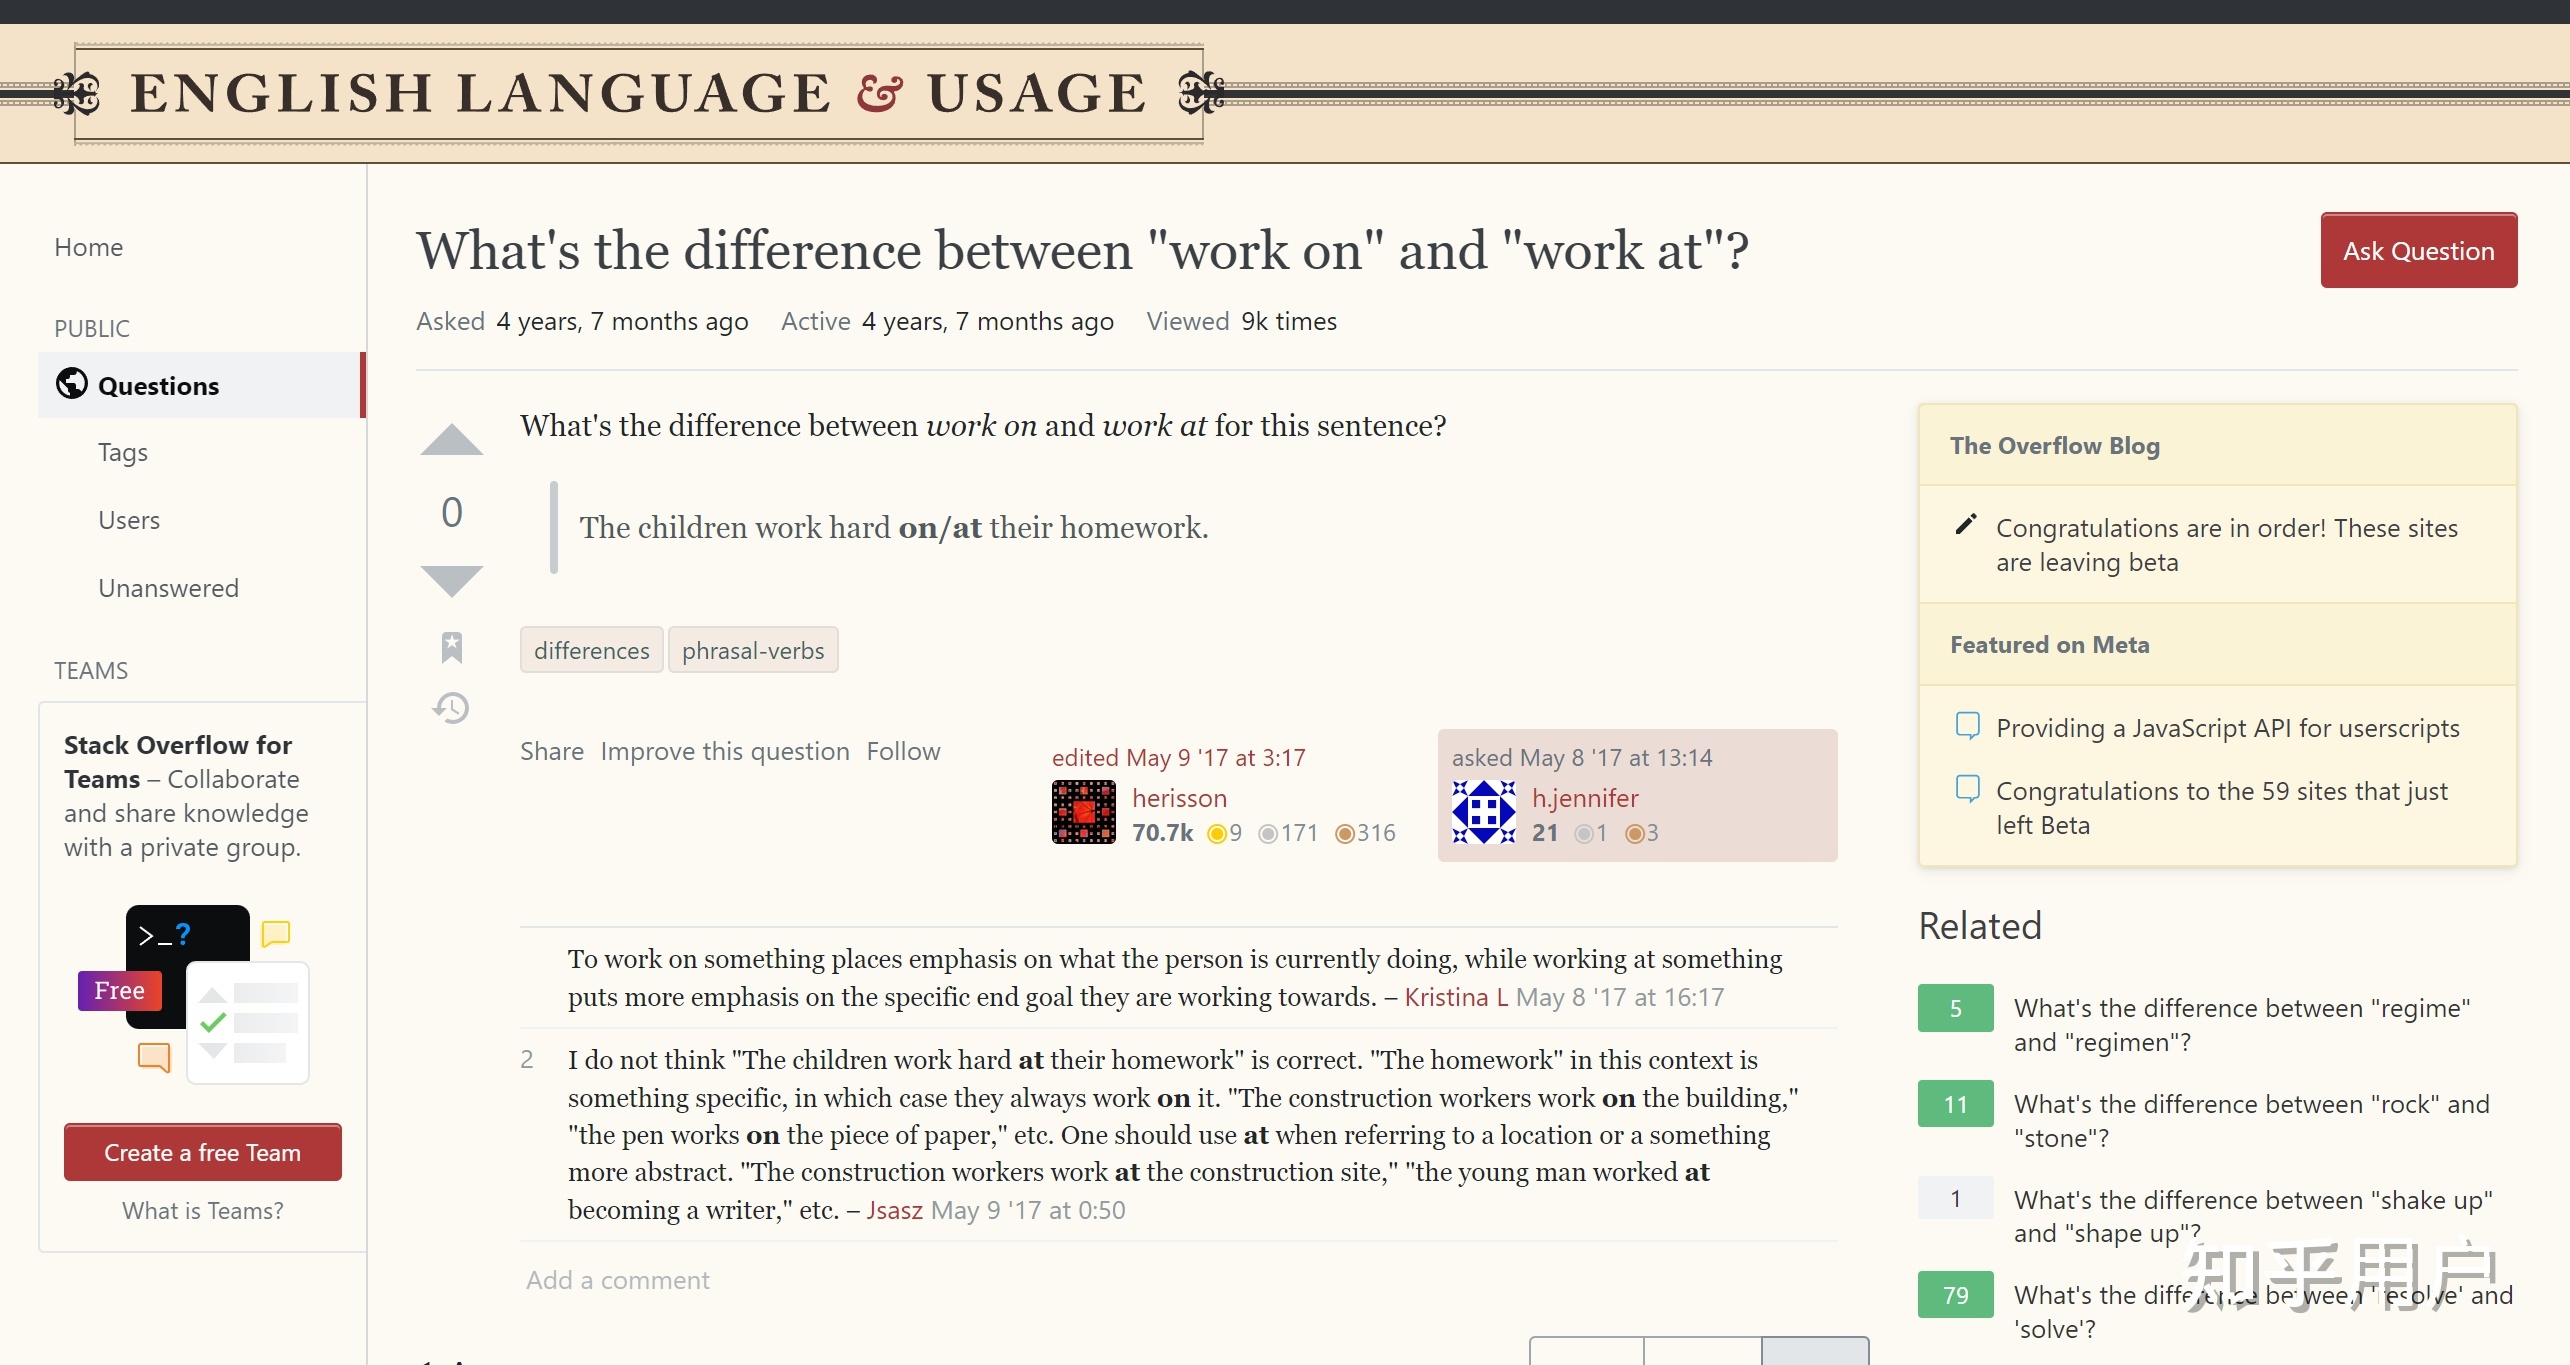The height and width of the screenshot is (1365, 2570).
Task: Click the herisson user profile link
Action: [x=1176, y=796]
